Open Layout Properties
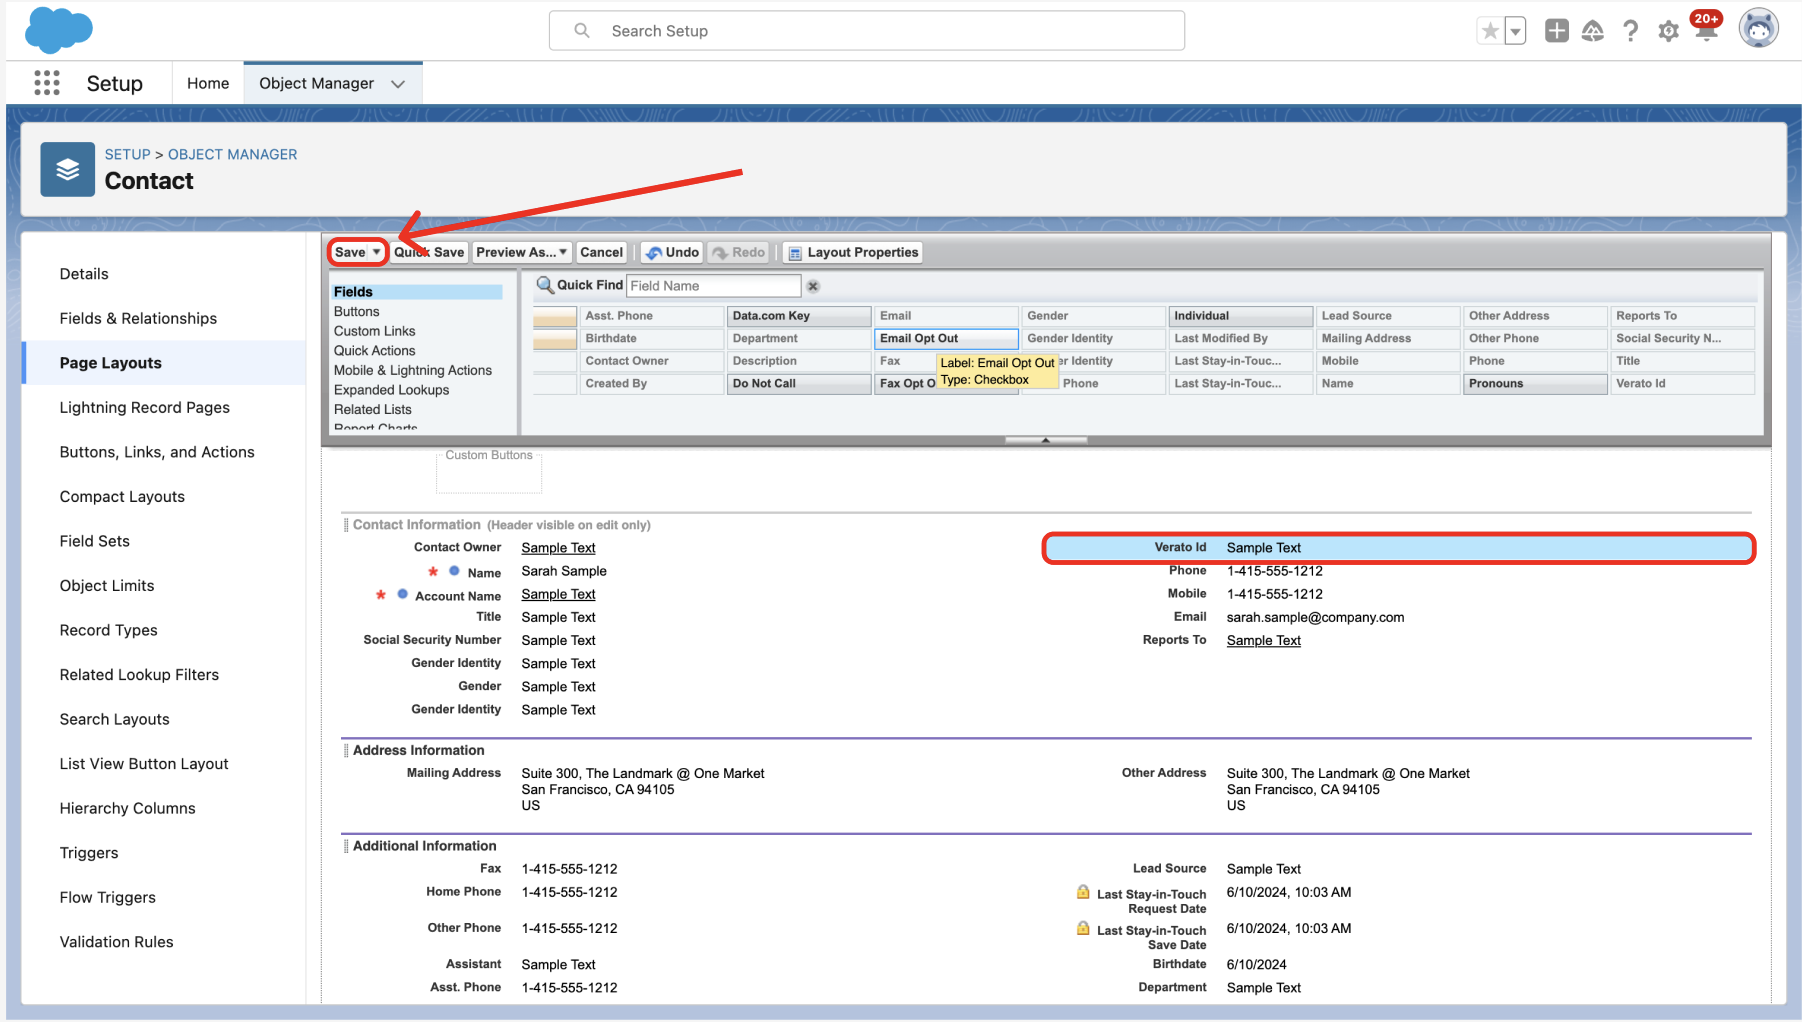 coord(853,252)
